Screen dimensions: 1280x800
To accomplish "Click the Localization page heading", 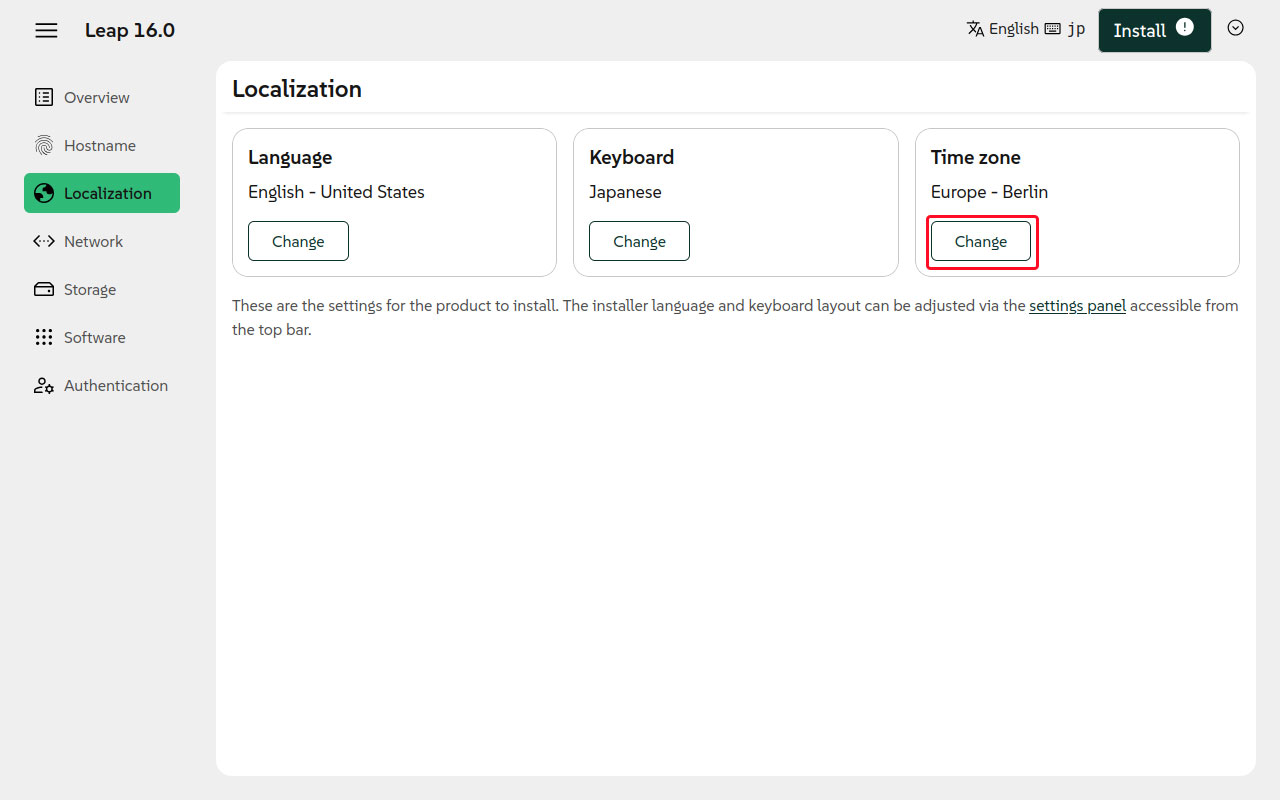I will (297, 89).
